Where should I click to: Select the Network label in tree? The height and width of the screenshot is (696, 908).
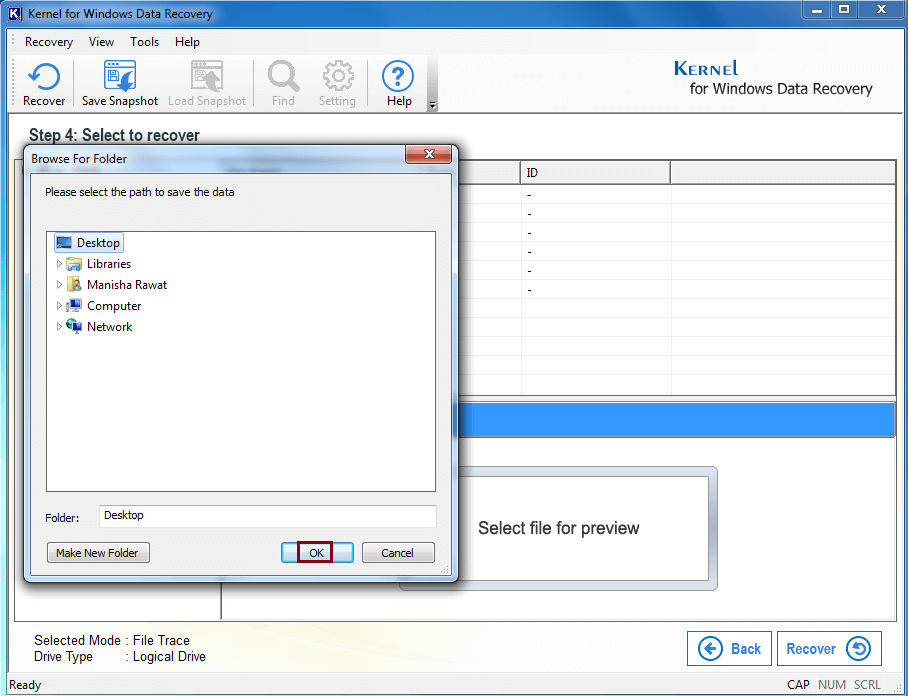(109, 327)
